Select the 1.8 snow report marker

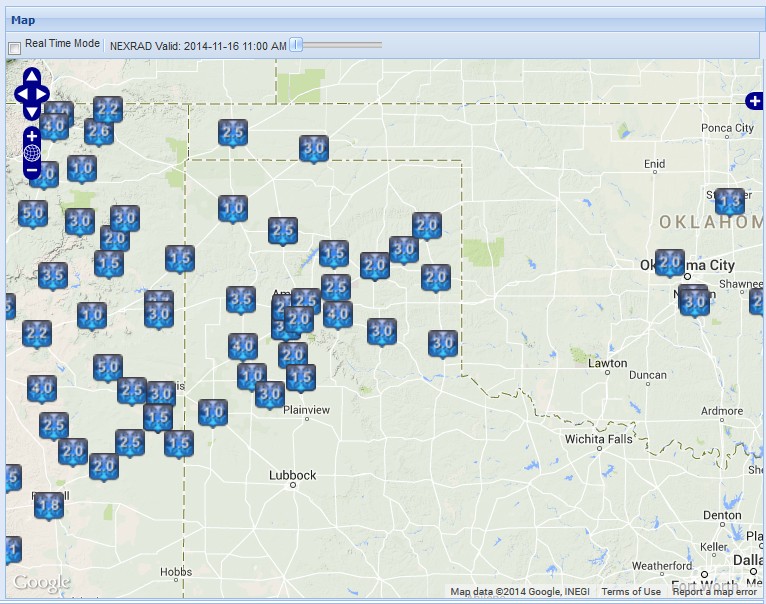tap(49, 506)
